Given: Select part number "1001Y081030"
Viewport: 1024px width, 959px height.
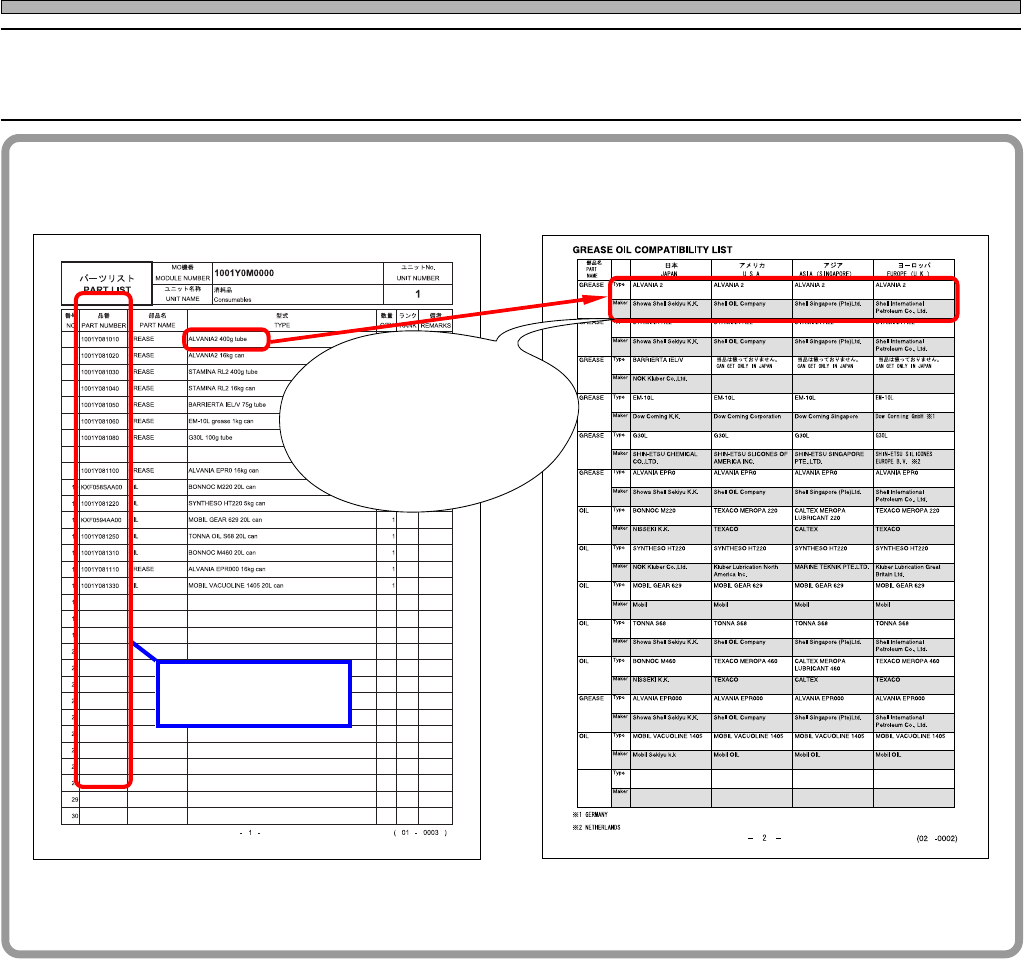Looking at the screenshot, I should pyautogui.click(x=100, y=372).
